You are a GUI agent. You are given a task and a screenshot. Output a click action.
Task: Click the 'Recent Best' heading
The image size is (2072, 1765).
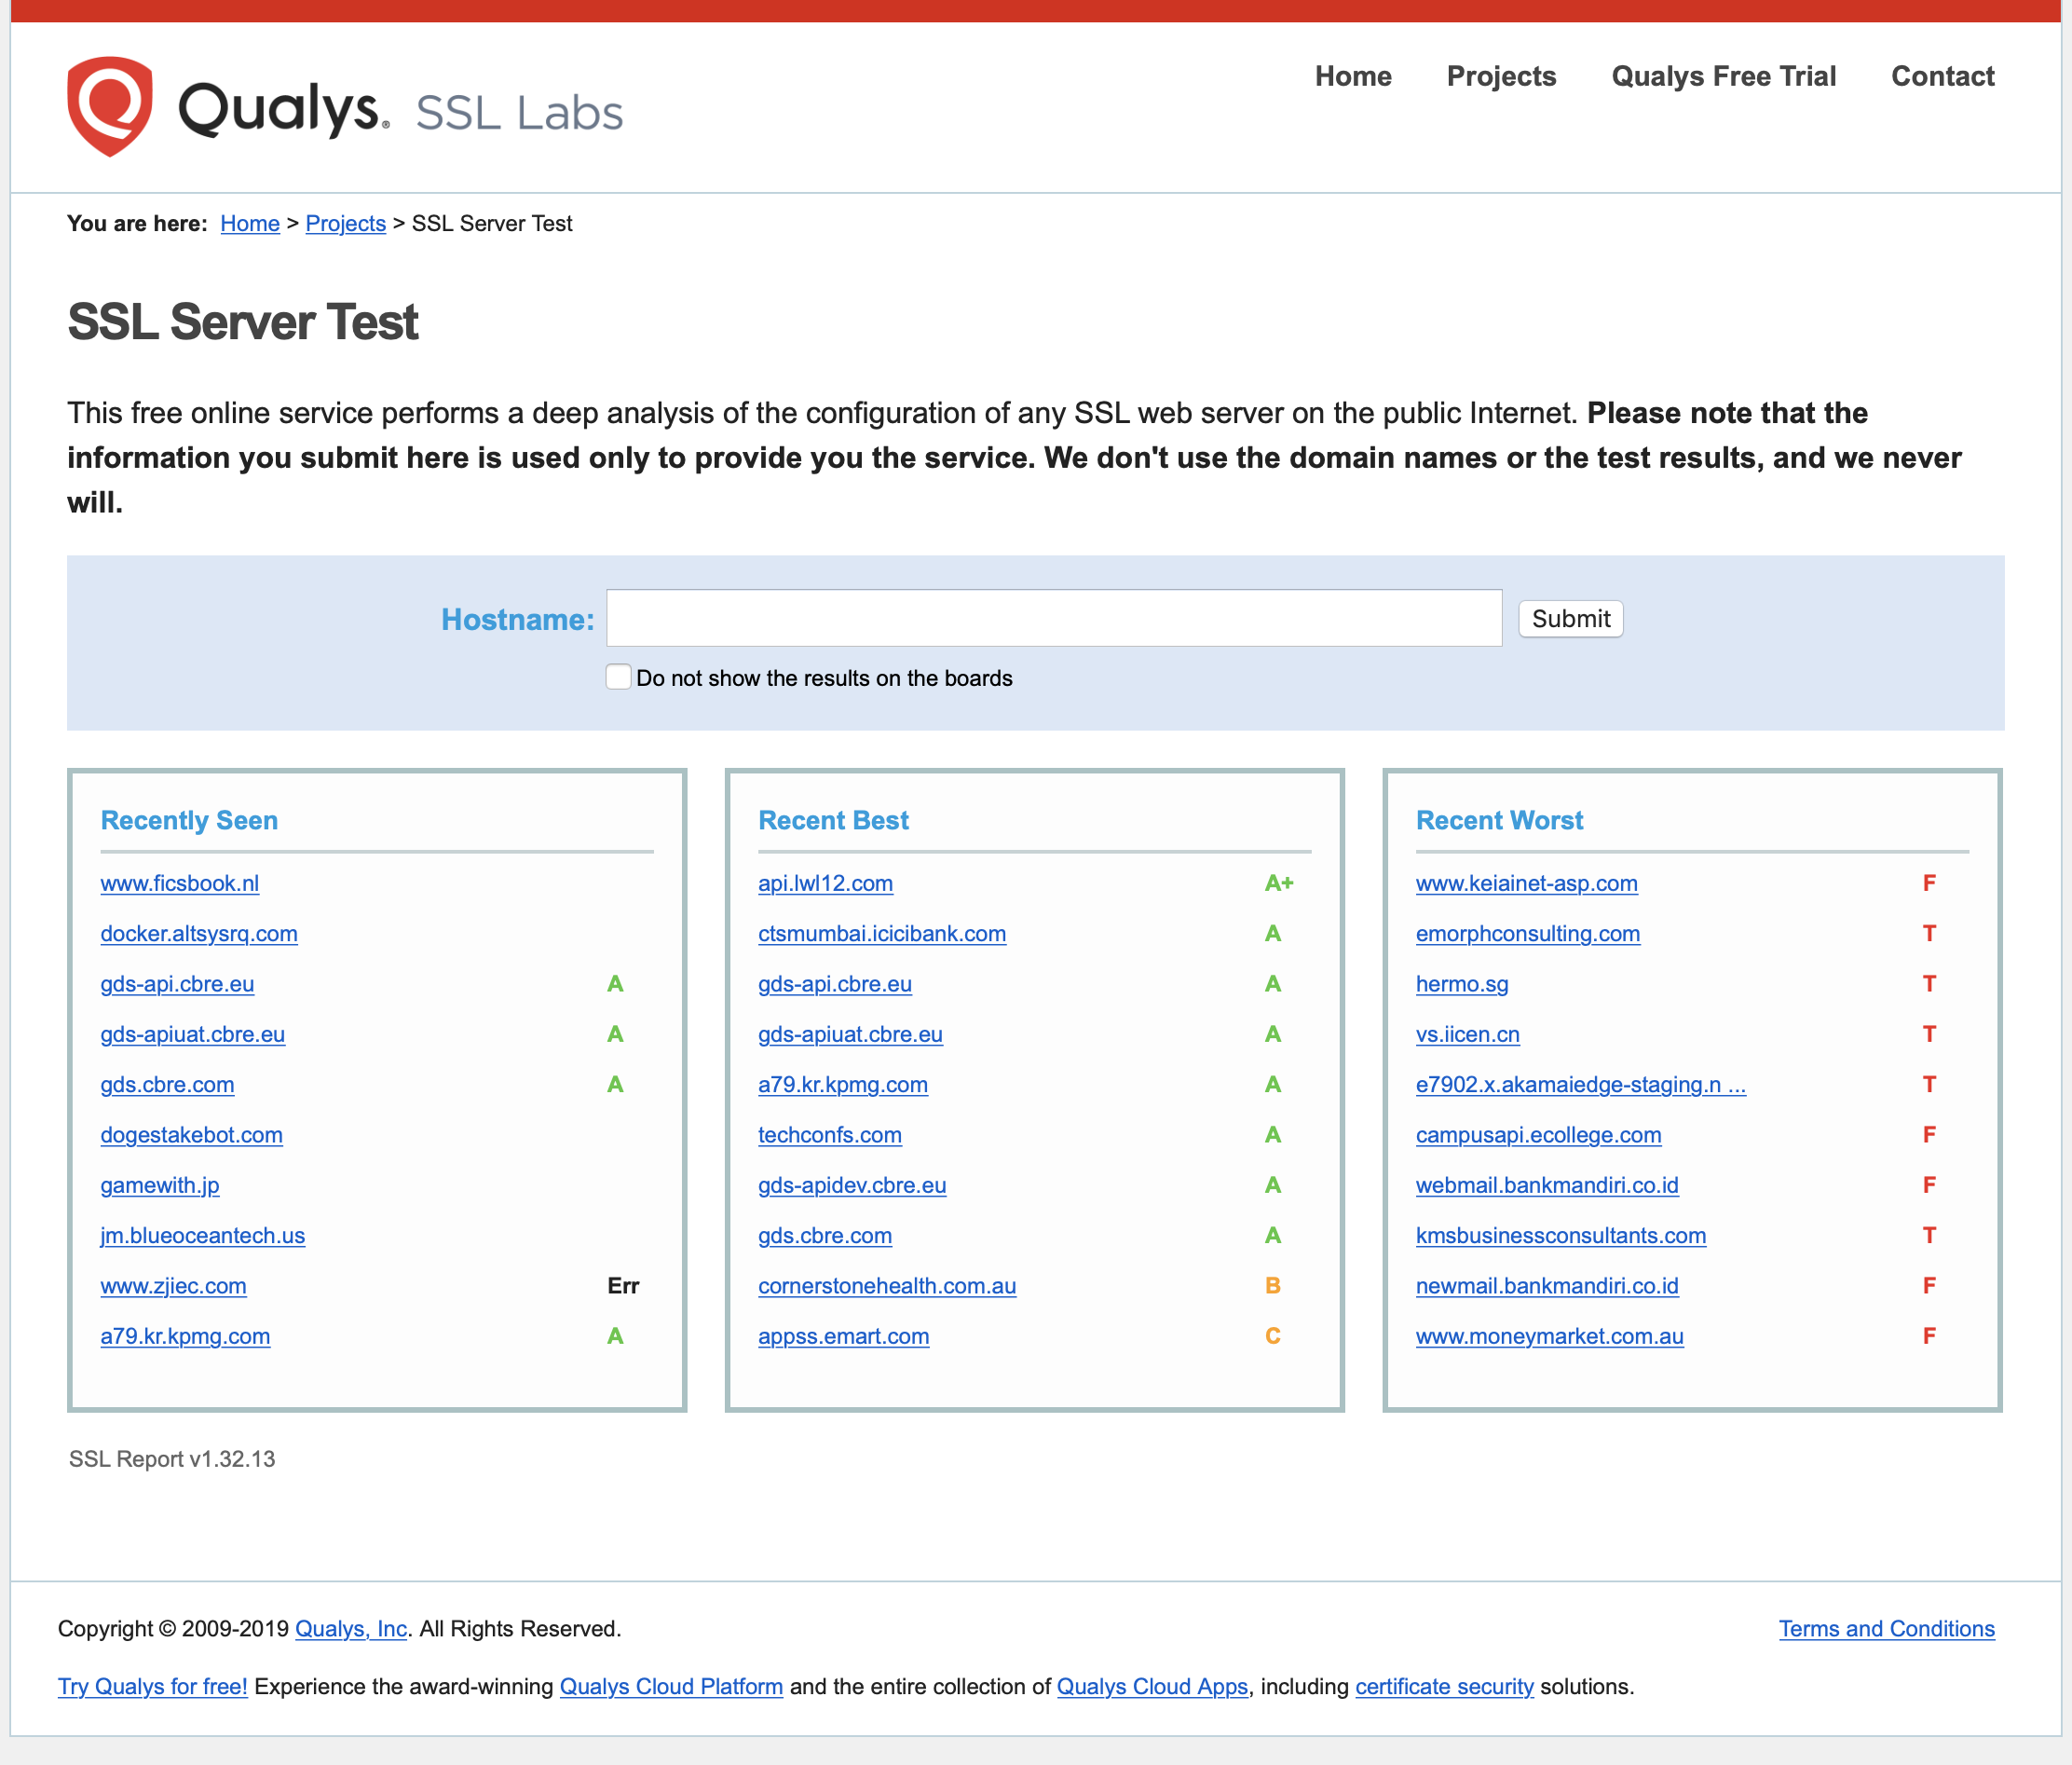point(833,820)
